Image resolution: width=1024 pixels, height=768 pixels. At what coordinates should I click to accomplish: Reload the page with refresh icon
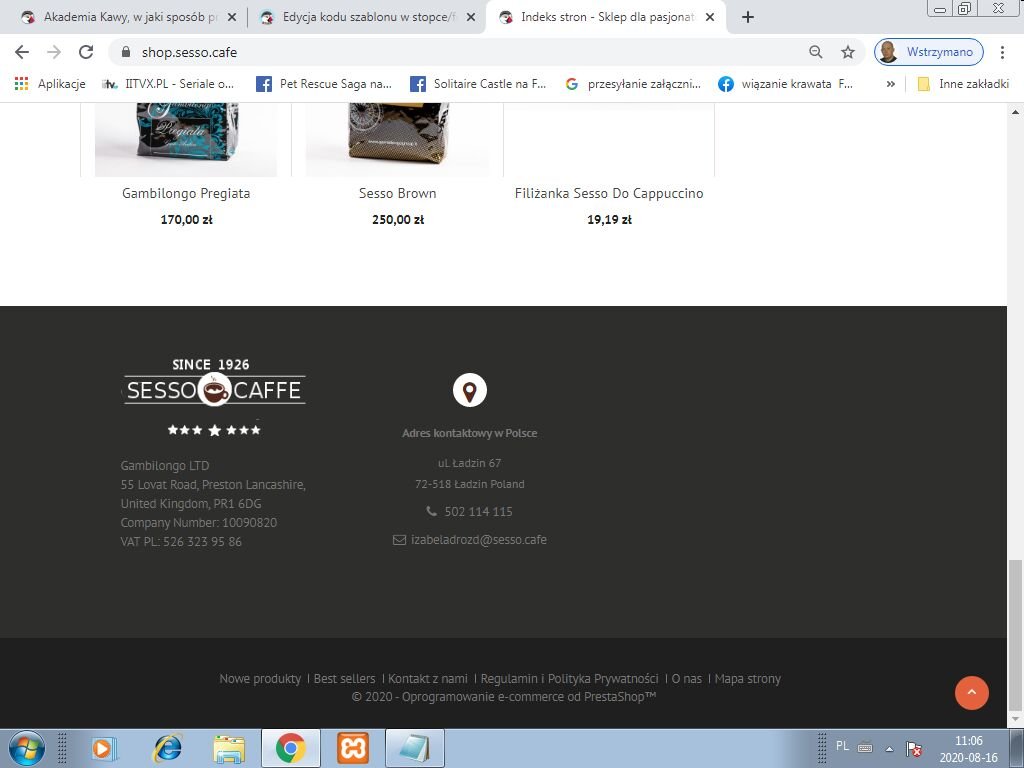(86, 52)
